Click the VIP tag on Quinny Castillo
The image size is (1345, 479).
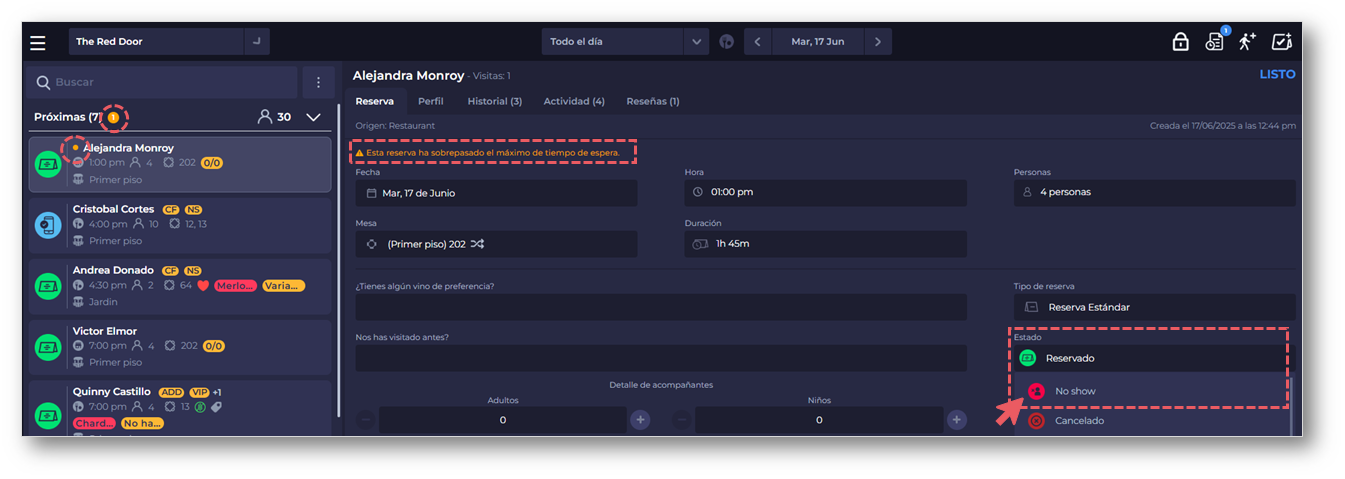pos(198,392)
